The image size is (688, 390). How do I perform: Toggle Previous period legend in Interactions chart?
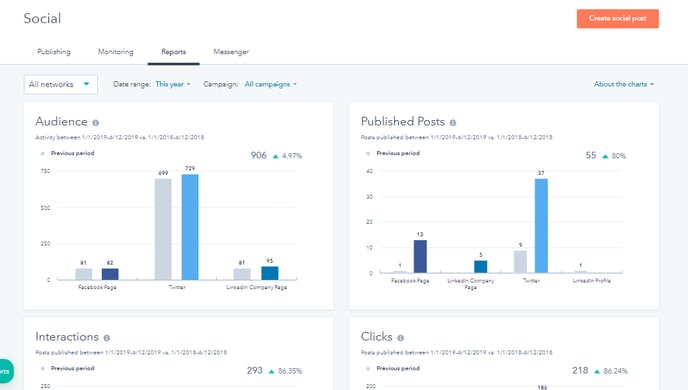[x=68, y=368]
